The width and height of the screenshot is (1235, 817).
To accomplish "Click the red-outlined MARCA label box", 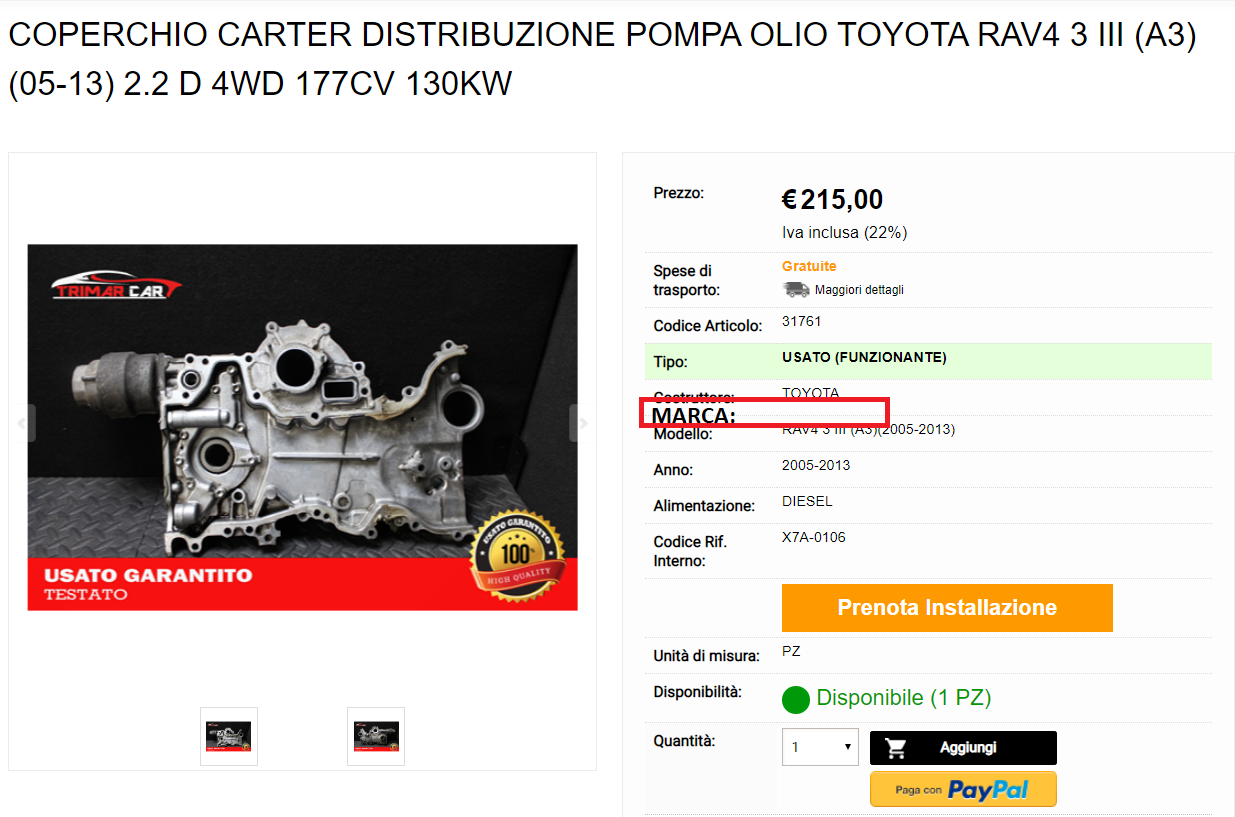I will pyautogui.click(x=764, y=413).
